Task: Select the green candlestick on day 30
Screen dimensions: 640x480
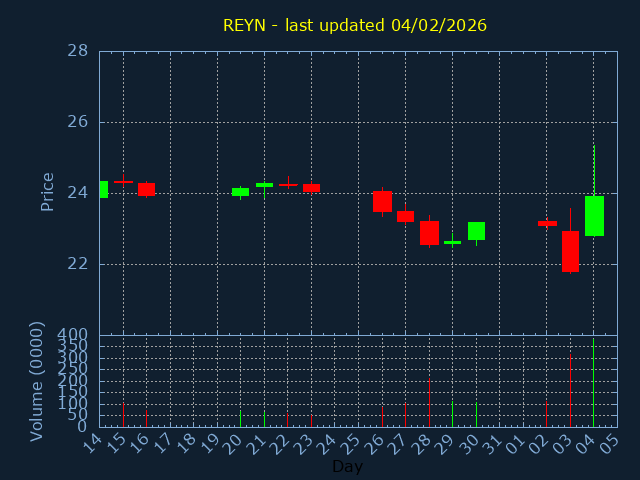Action: point(476,231)
